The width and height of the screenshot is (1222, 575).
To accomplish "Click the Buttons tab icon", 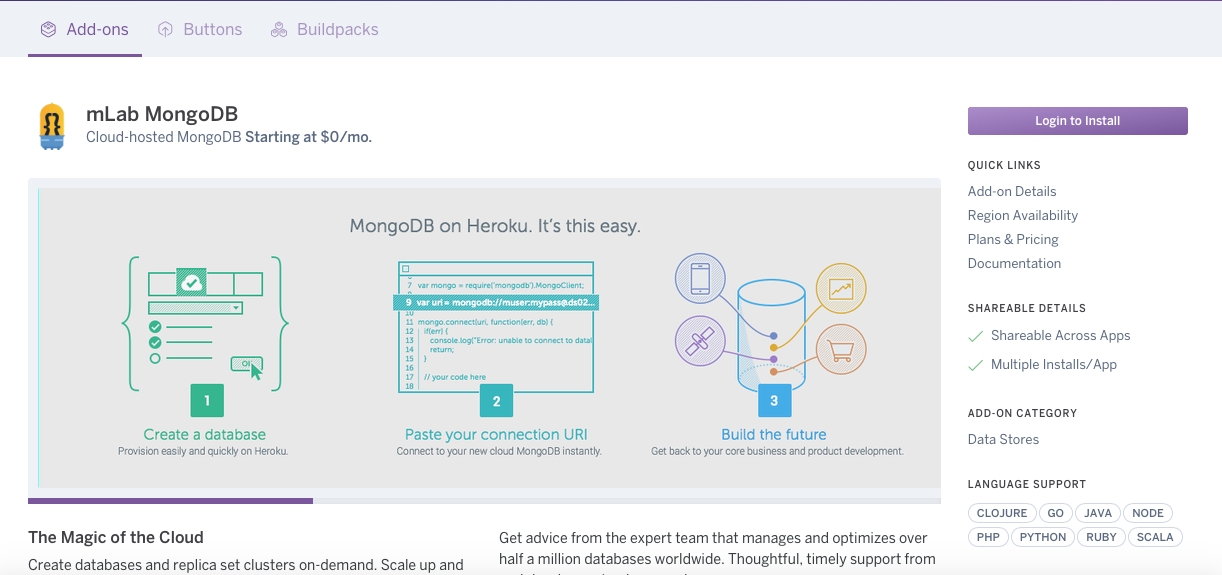I will point(165,30).
